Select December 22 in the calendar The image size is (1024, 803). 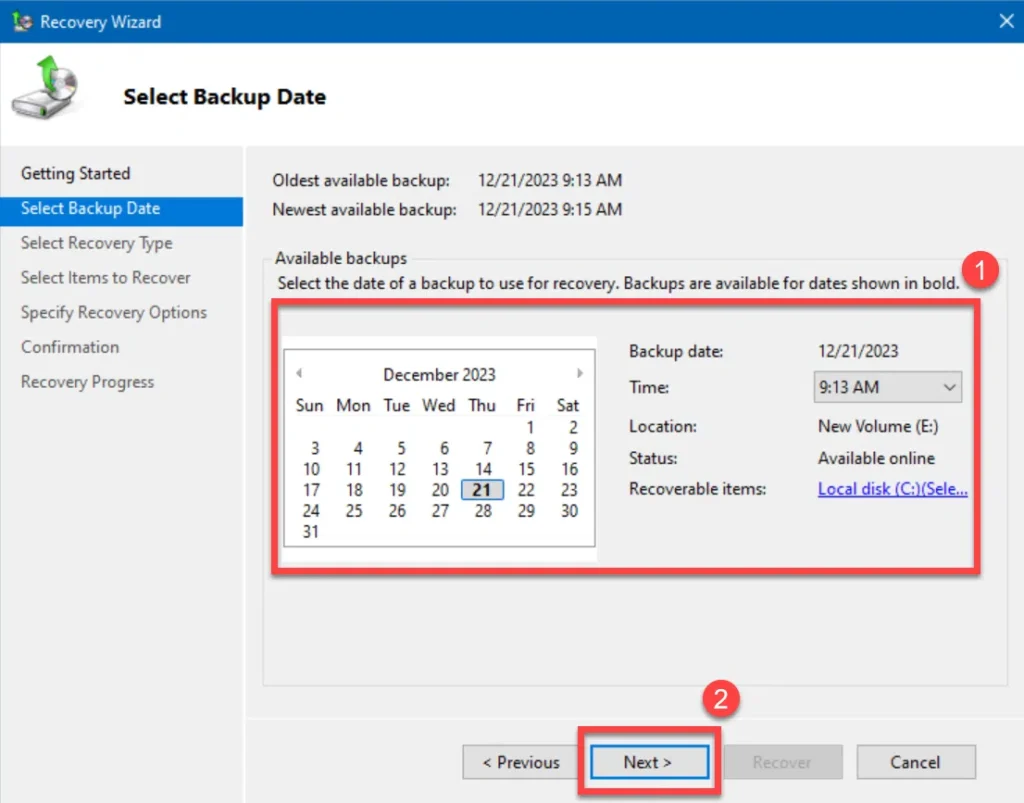point(526,490)
